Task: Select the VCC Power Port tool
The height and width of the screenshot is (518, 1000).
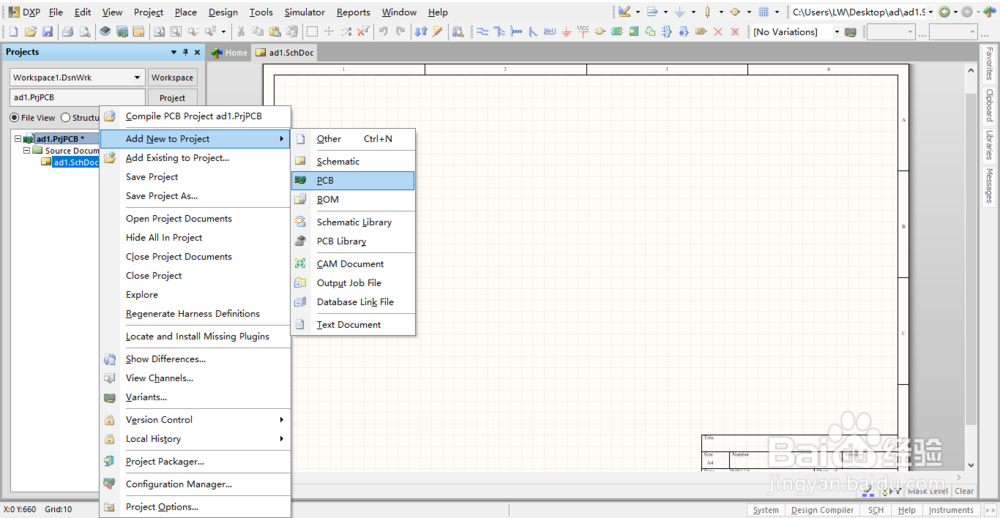Action: pyautogui.click(x=583, y=31)
